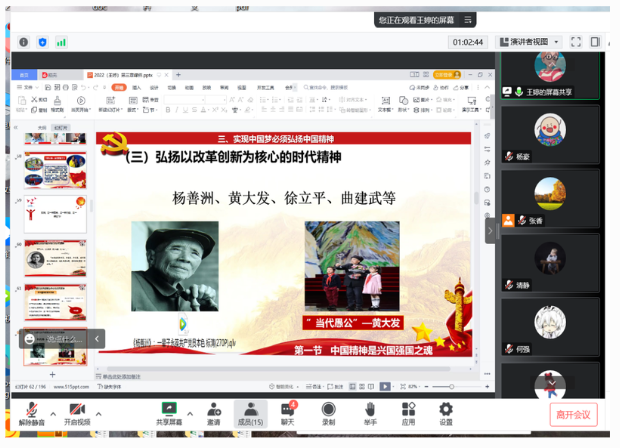The width and height of the screenshot is (620, 448).
Task: Collapse the participant video sidebar arrow
Action: click(491, 230)
